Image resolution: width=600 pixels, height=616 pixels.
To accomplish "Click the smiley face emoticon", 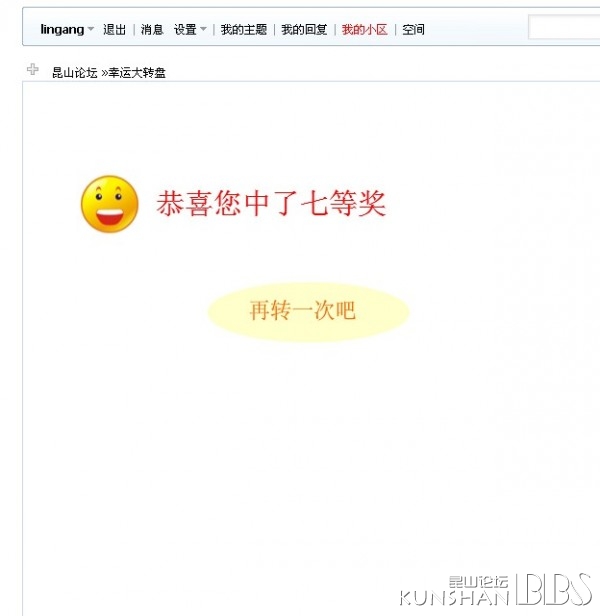I will 110,204.
